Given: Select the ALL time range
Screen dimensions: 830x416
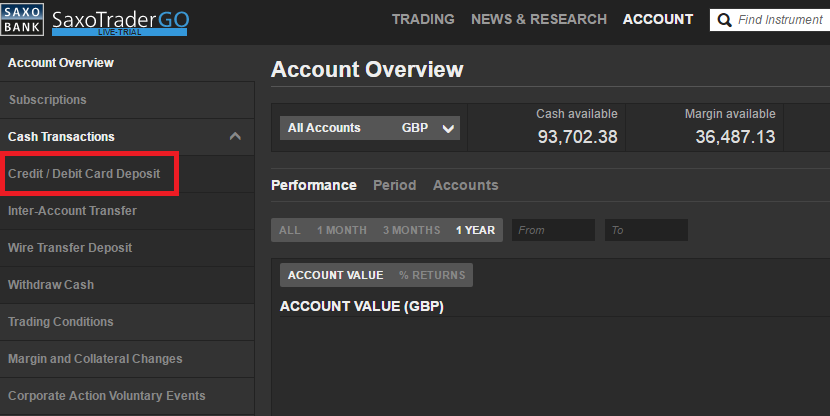Looking at the screenshot, I should [290, 230].
